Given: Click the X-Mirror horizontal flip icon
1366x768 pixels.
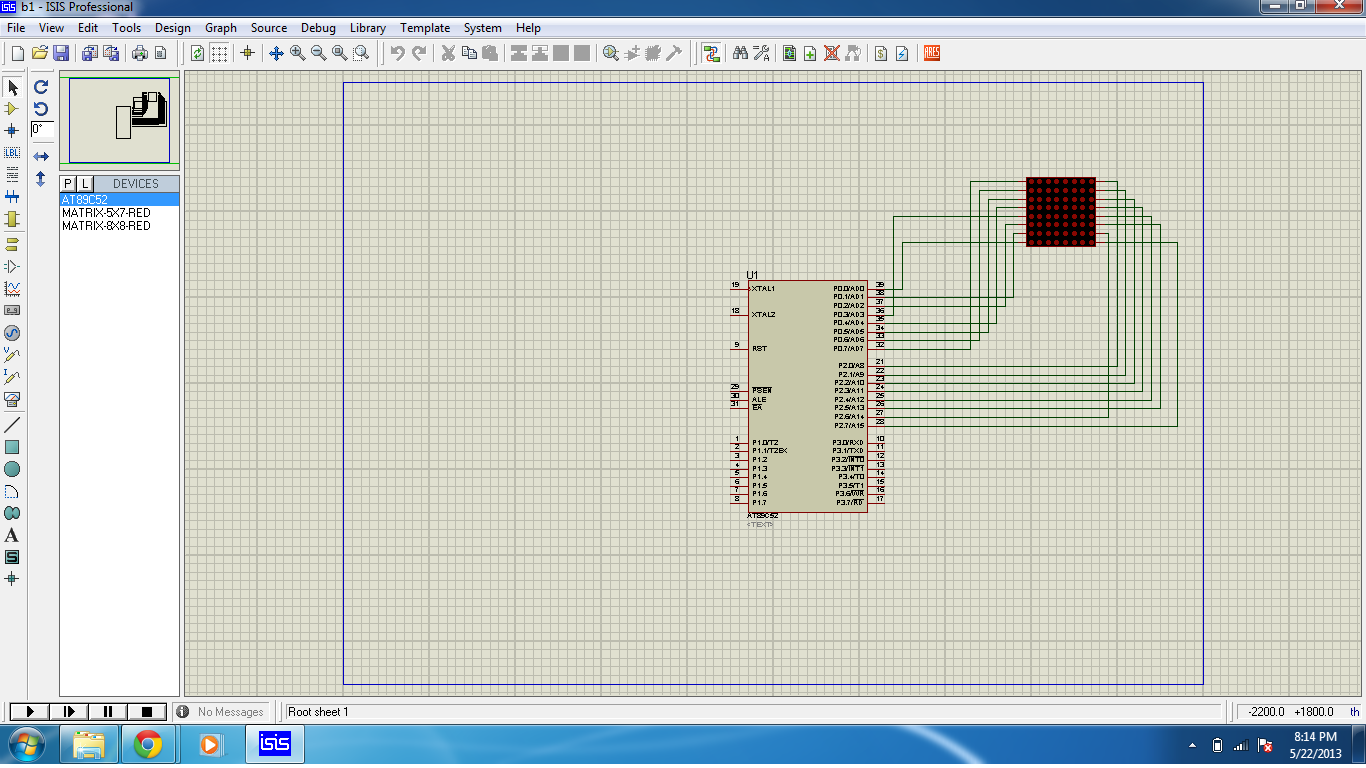Looking at the screenshot, I should point(41,157).
